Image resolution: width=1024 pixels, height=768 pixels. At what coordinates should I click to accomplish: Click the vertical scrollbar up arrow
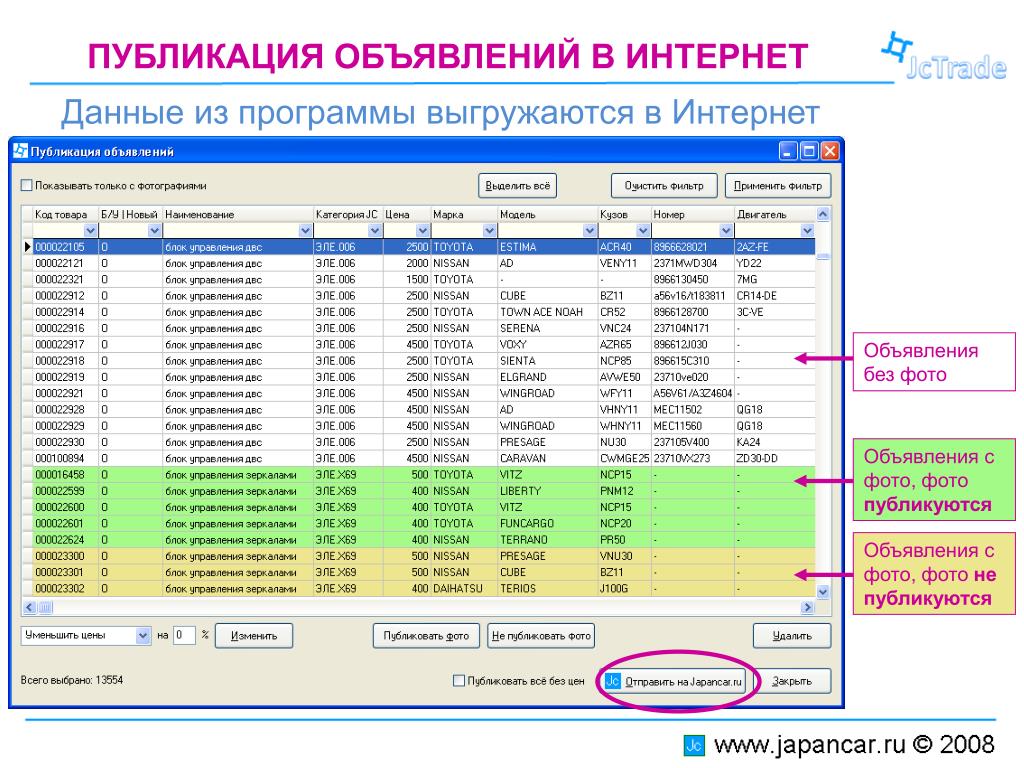tap(823, 214)
